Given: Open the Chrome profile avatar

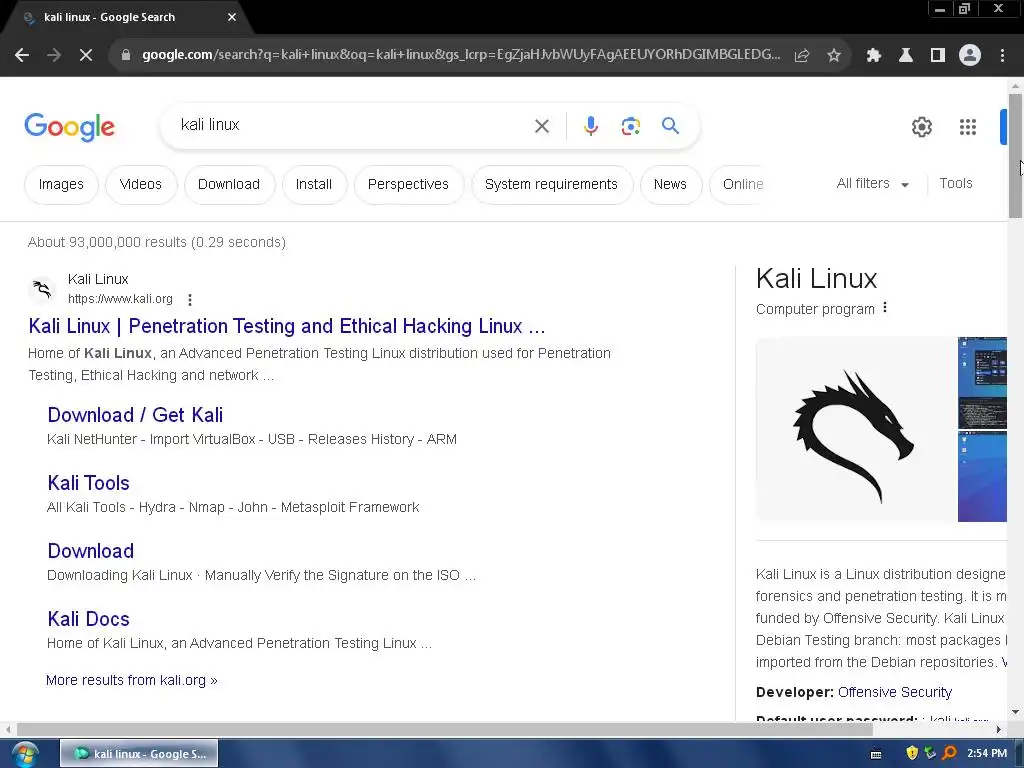Looking at the screenshot, I should coord(970,56).
